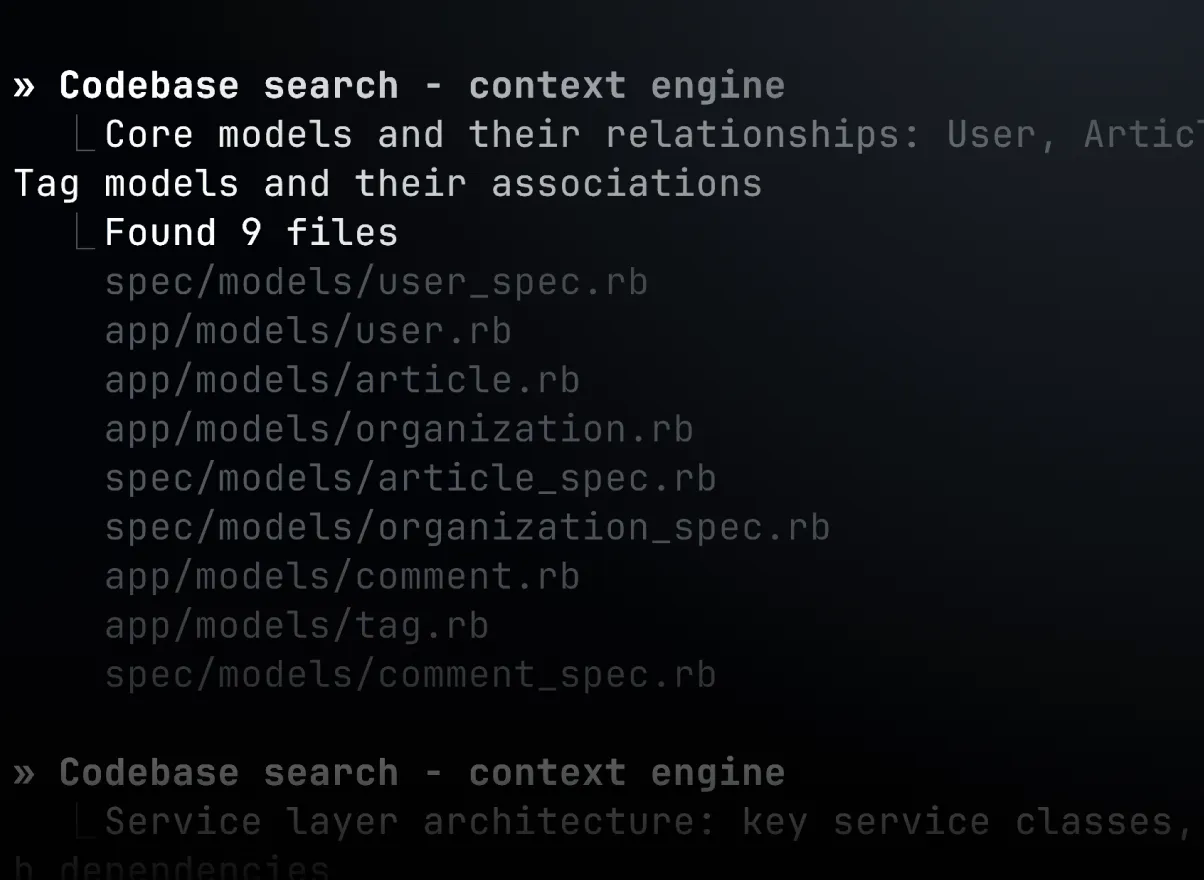Click spec/models/organization_spec.rb path
Viewport: 1204px width, 880px height.
pos(467,528)
